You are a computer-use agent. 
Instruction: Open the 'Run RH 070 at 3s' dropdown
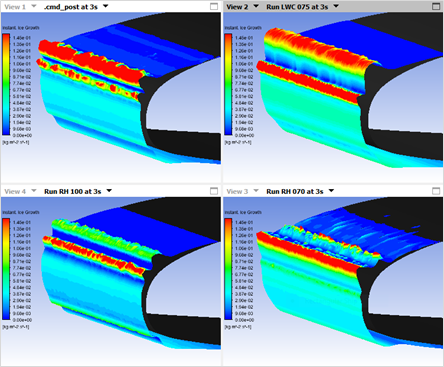pos(331,191)
